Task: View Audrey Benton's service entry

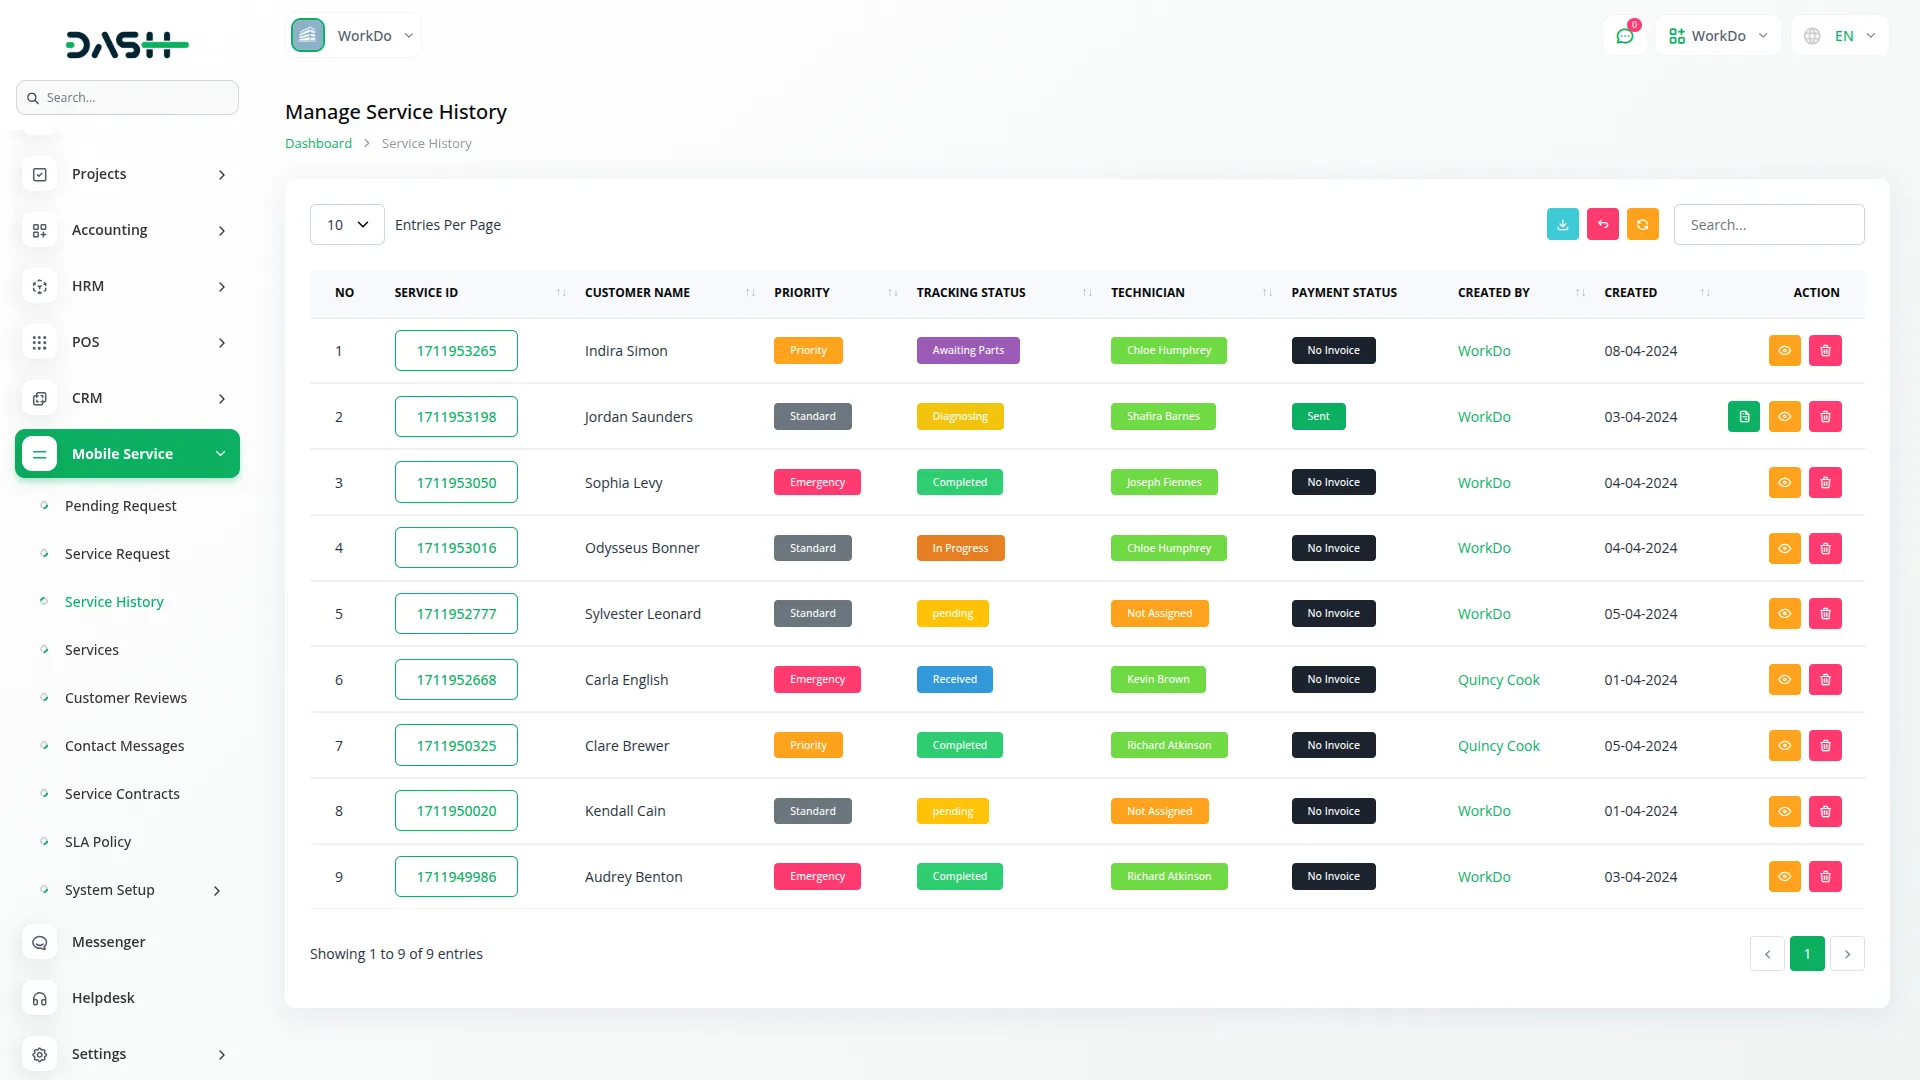Action: [x=1785, y=876]
